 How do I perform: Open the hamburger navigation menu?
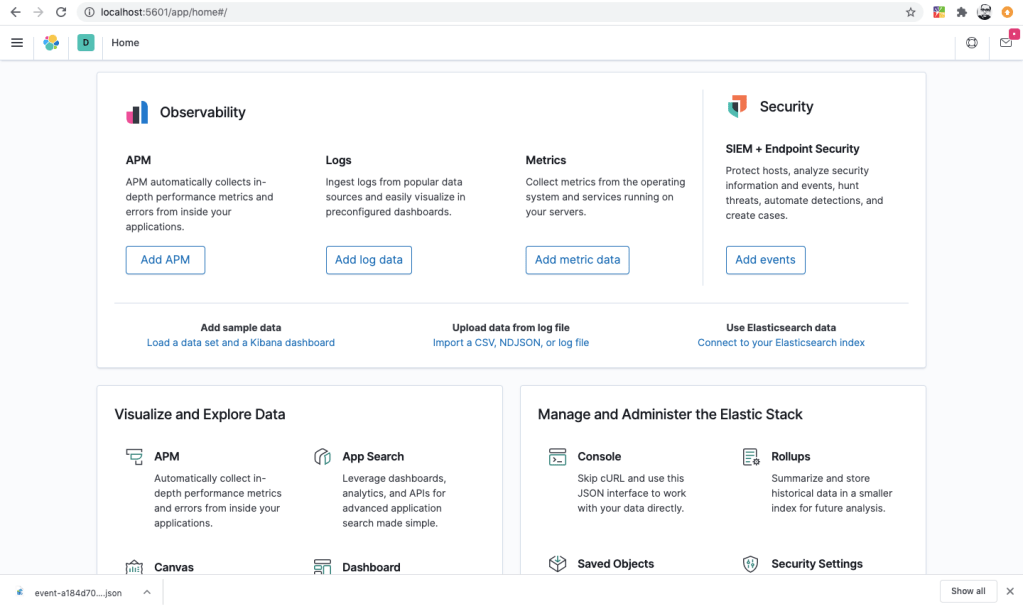[17, 43]
